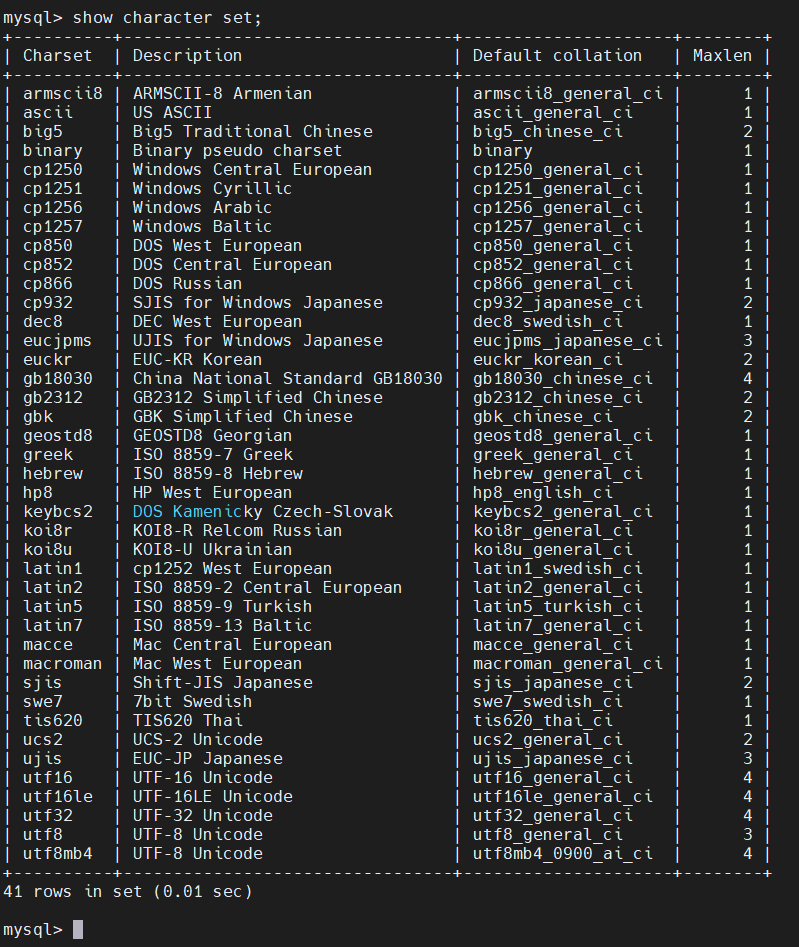This screenshot has height=947, width=799.
Task: Click the latin1 charset row name
Action: point(53,568)
